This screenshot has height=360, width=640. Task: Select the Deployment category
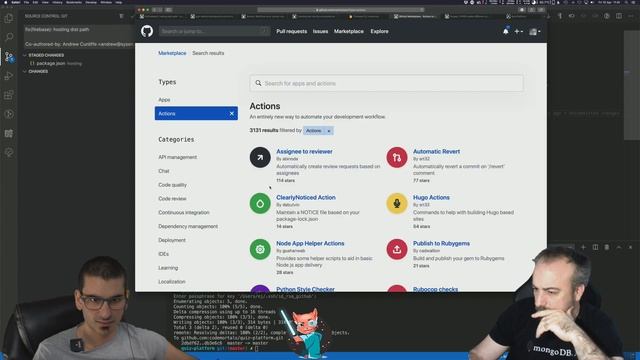(x=172, y=240)
